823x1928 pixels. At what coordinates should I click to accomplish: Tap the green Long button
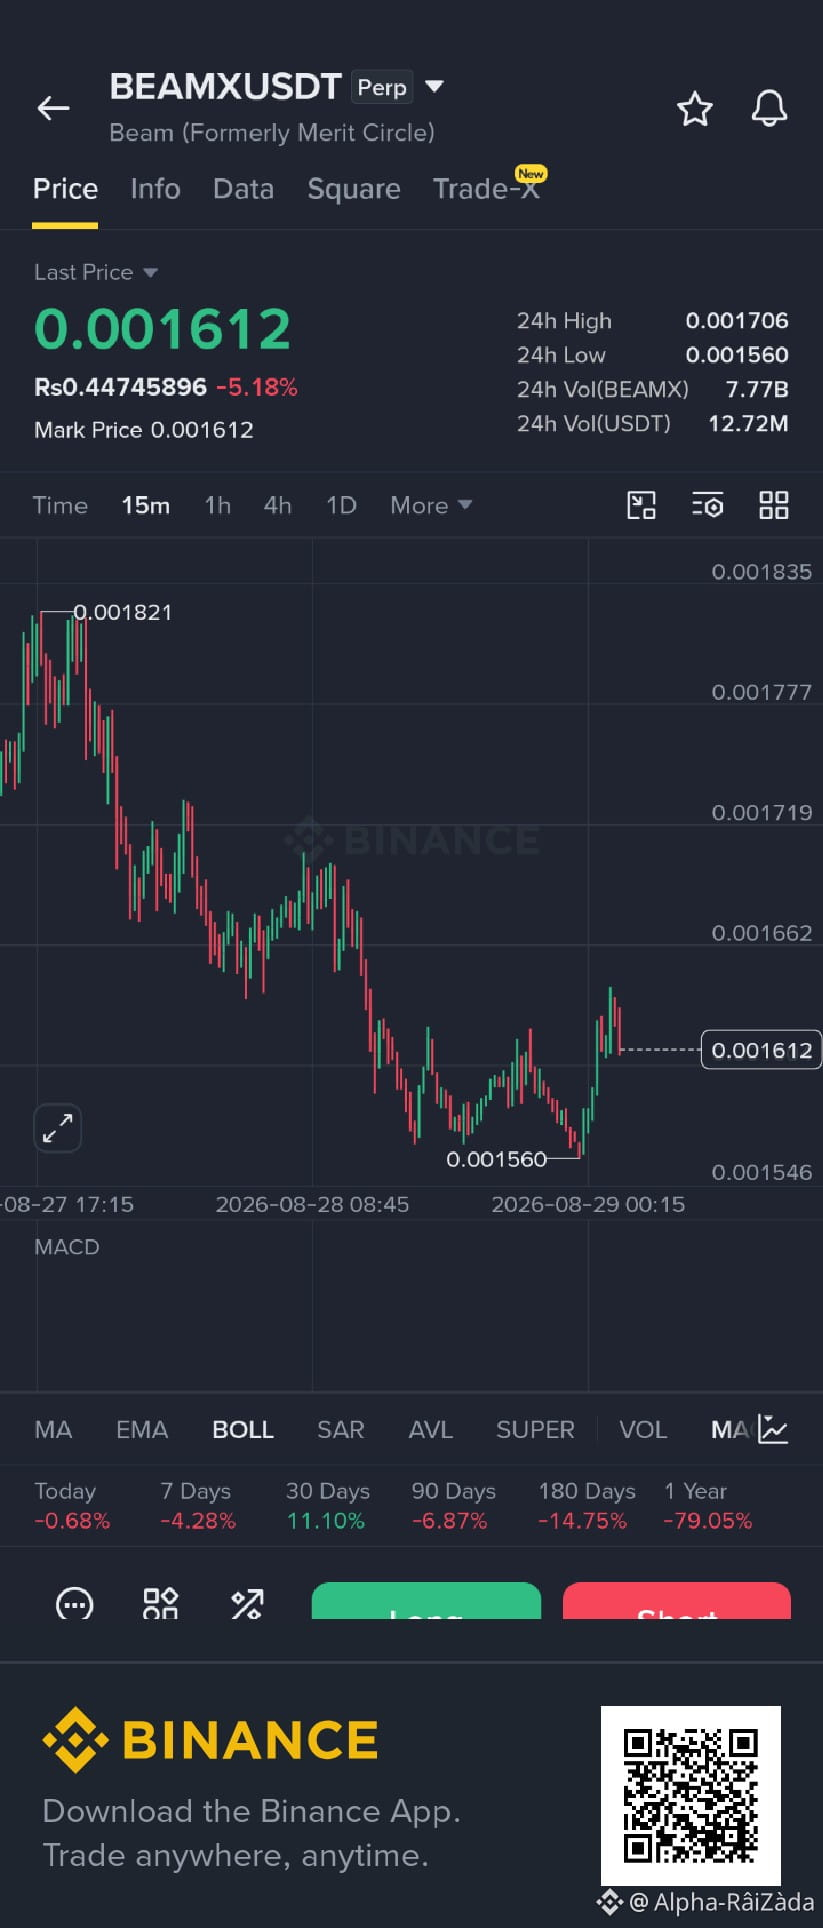point(426,1601)
